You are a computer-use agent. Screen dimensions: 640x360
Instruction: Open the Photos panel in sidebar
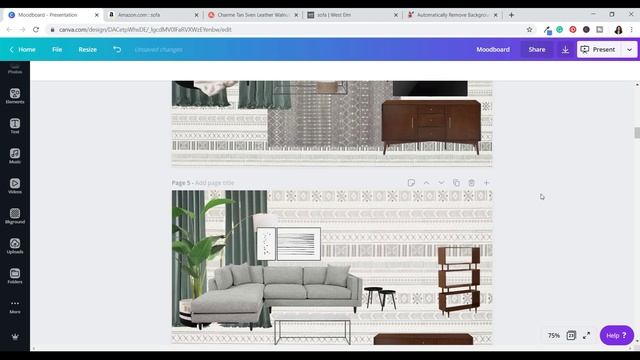pos(15,69)
